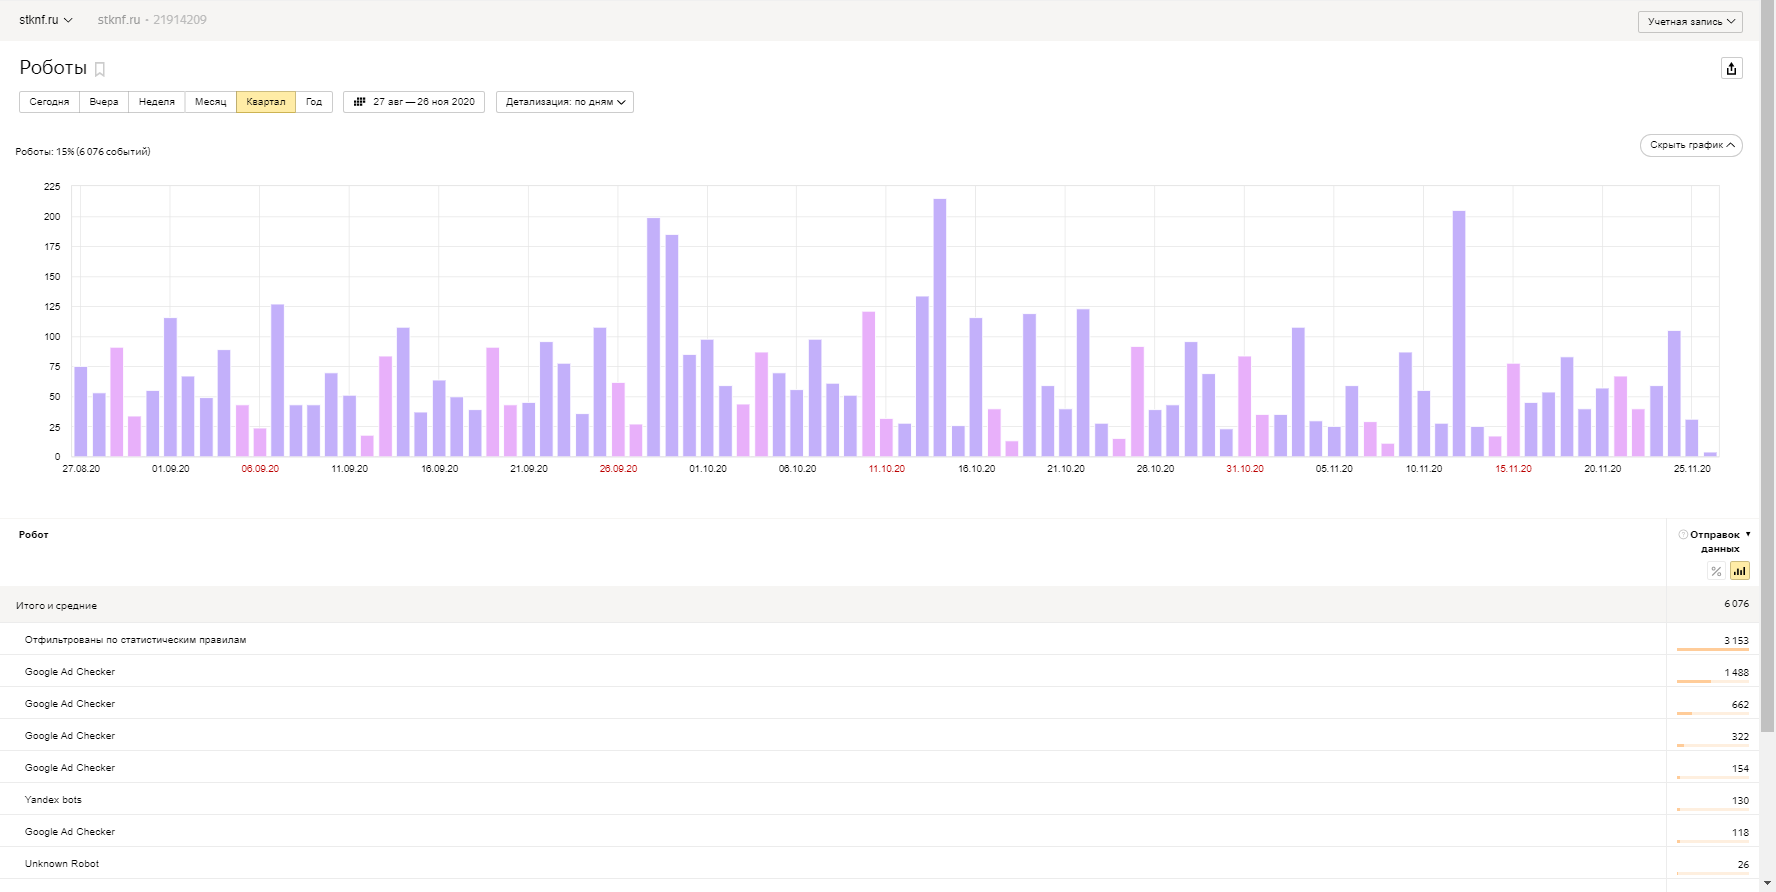
Task: Click the progress bar under value 1 488
Action: (x=1713, y=682)
